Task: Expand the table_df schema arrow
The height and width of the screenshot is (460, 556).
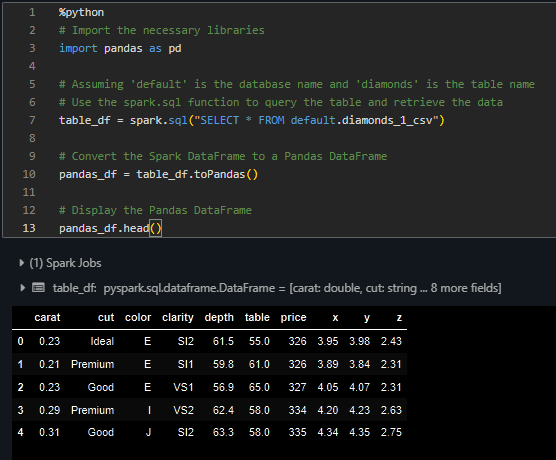Action: 22,288
